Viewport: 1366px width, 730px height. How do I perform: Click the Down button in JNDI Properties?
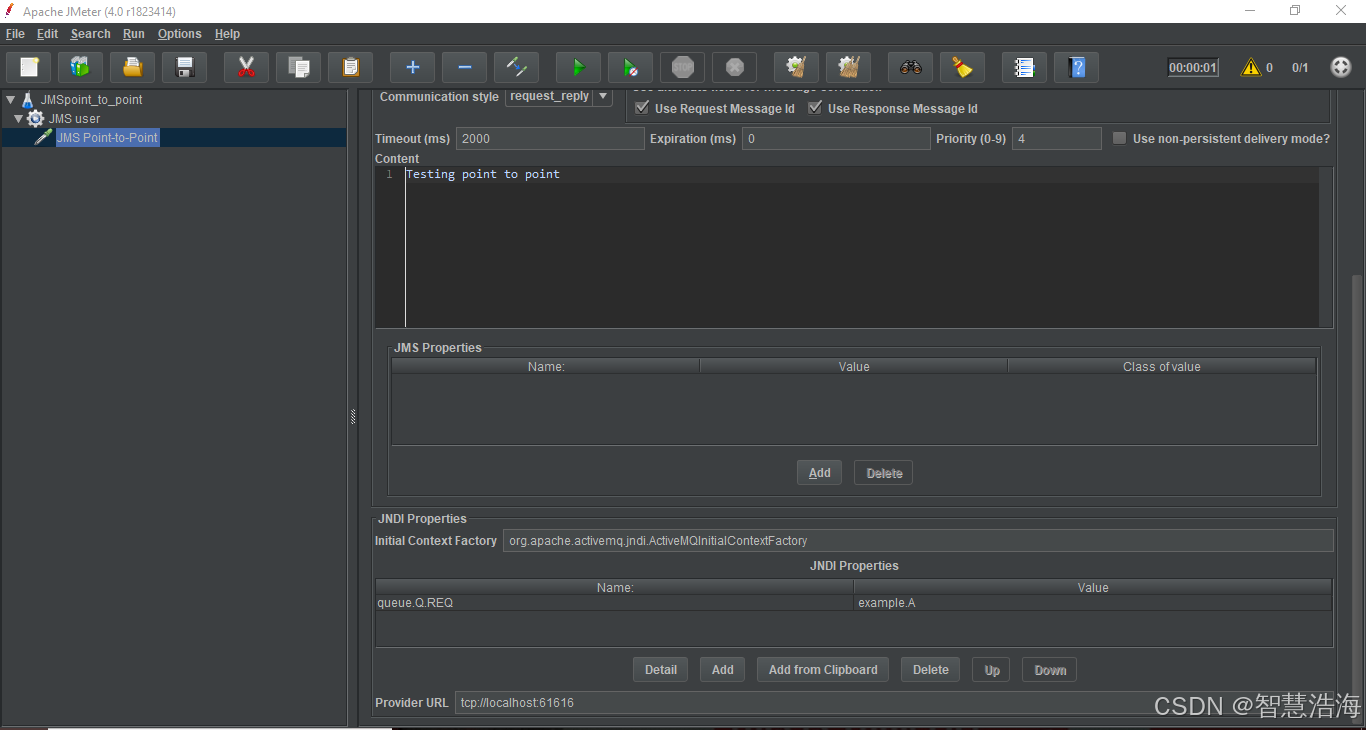[1049, 670]
